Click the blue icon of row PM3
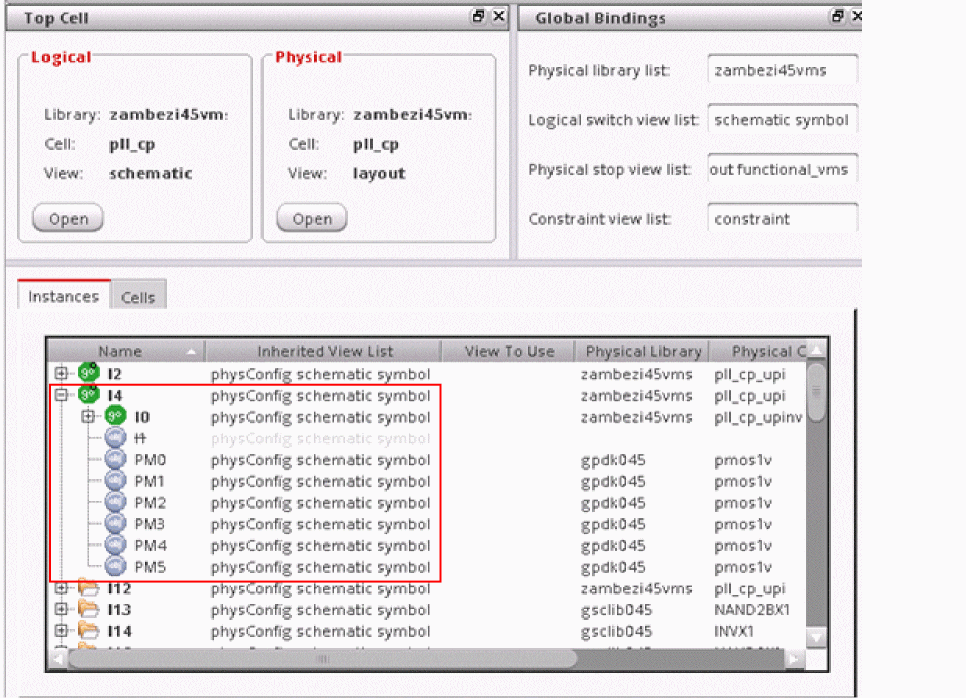Image resolution: width=966 pixels, height=698 pixels. coord(115,524)
